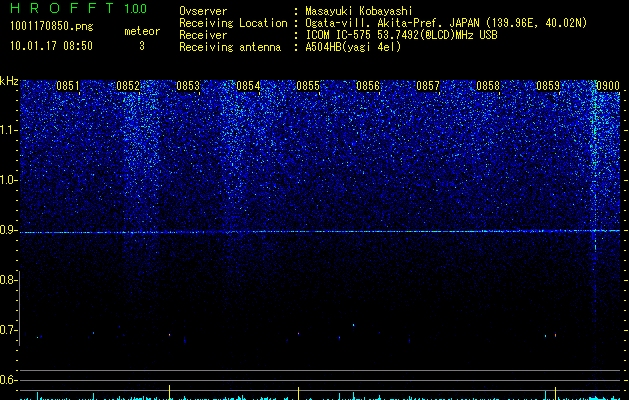Click the 0855 time label

point(308,85)
